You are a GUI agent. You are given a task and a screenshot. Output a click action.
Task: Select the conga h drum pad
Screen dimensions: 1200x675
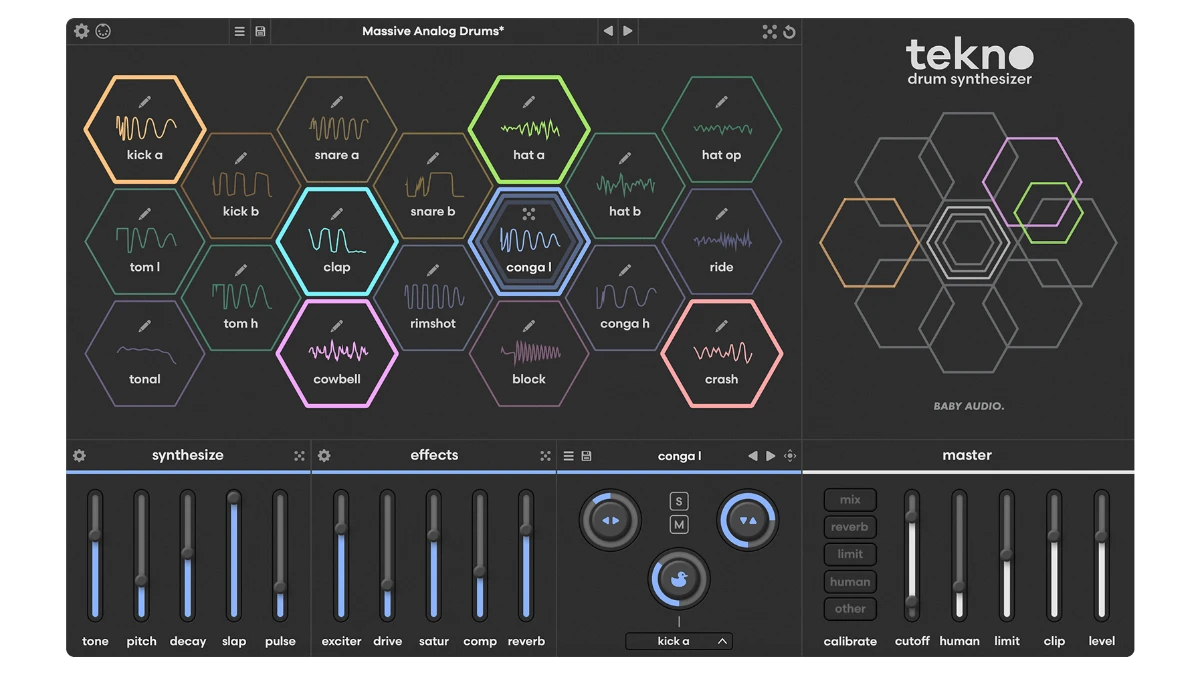[625, 297]
